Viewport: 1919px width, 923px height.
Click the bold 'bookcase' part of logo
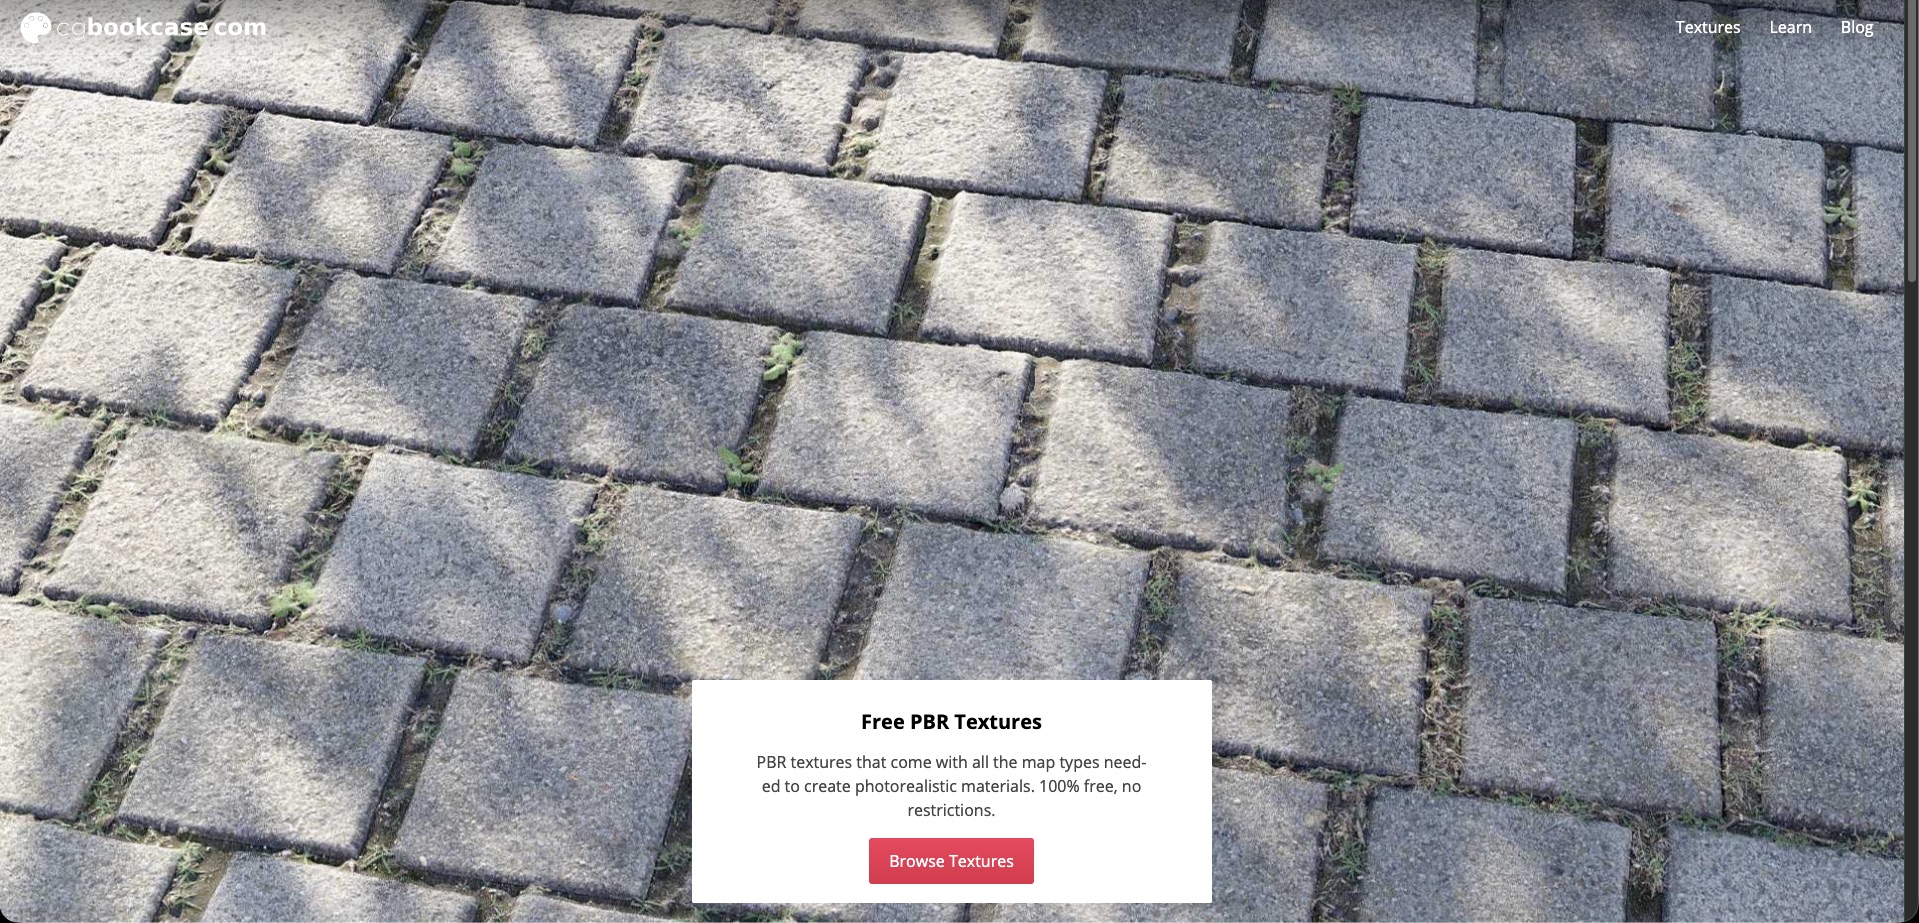click(147, 27)
